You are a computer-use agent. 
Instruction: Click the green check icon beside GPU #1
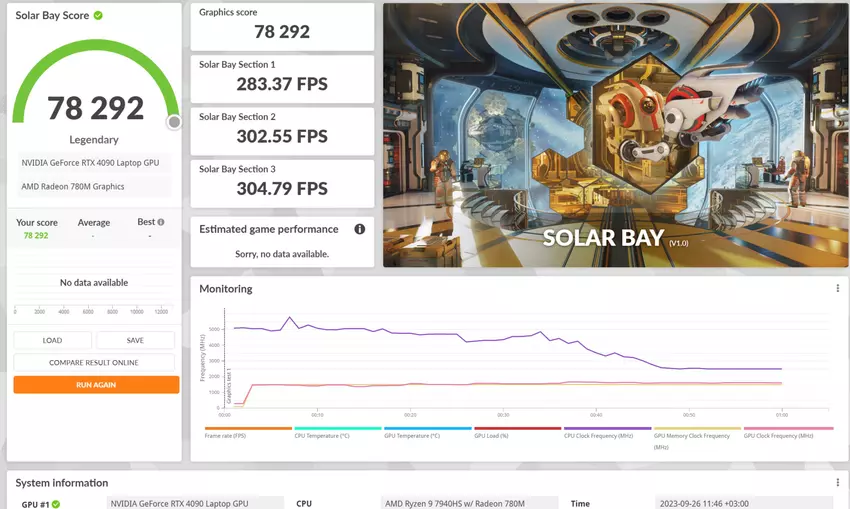point(56,504)
